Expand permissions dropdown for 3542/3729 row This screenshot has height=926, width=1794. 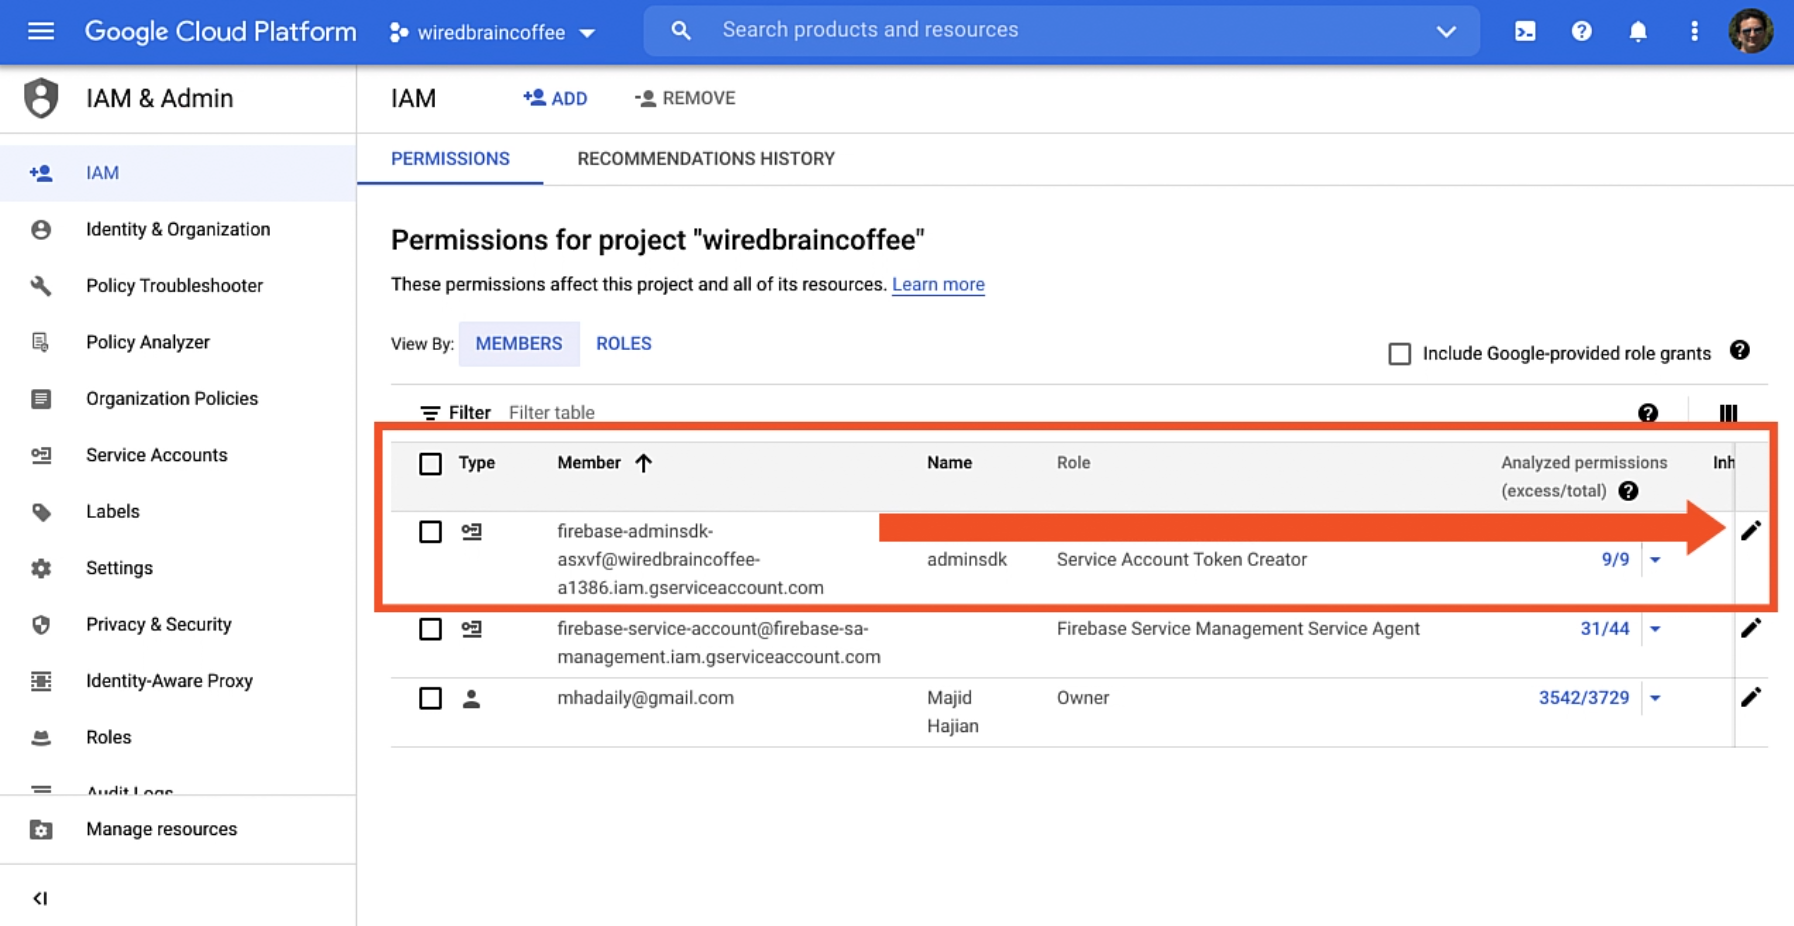[x=1655, y=698]
